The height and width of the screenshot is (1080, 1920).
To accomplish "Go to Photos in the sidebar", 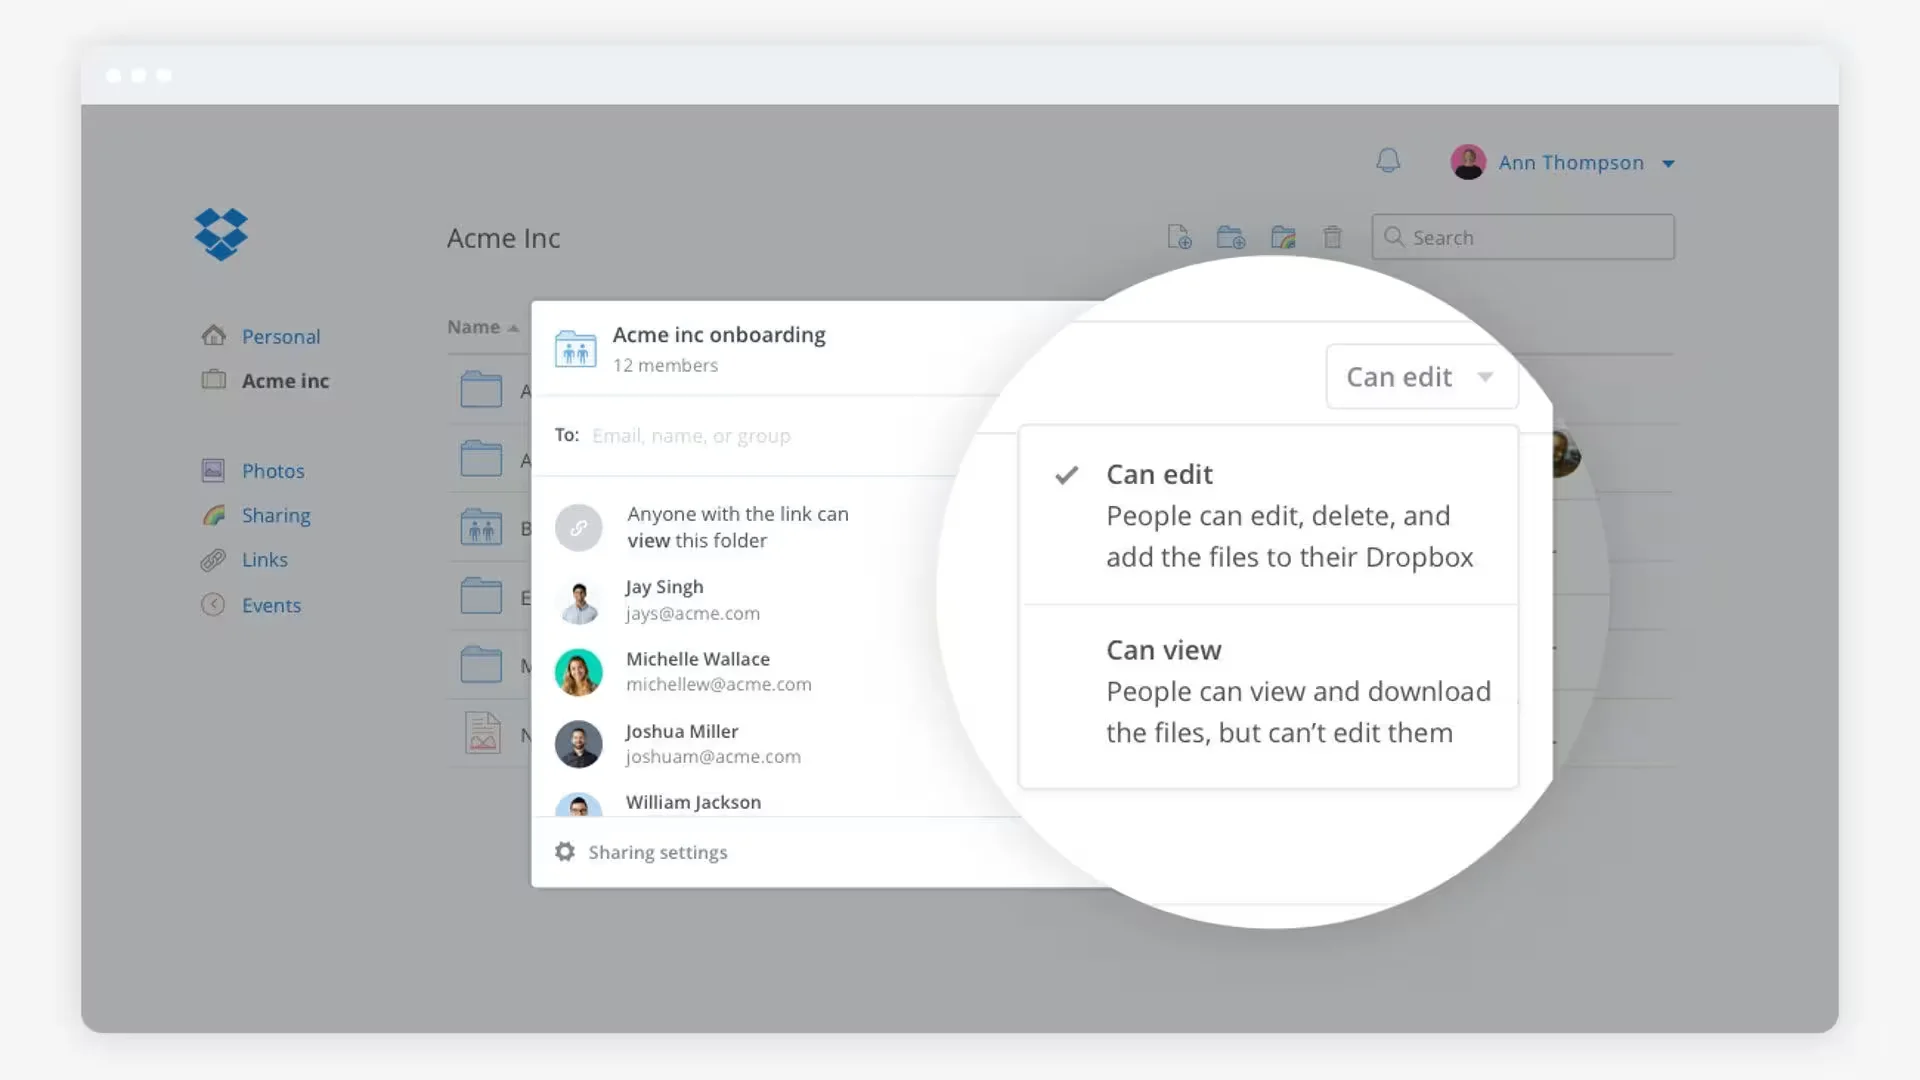I will tap(272, 471).
